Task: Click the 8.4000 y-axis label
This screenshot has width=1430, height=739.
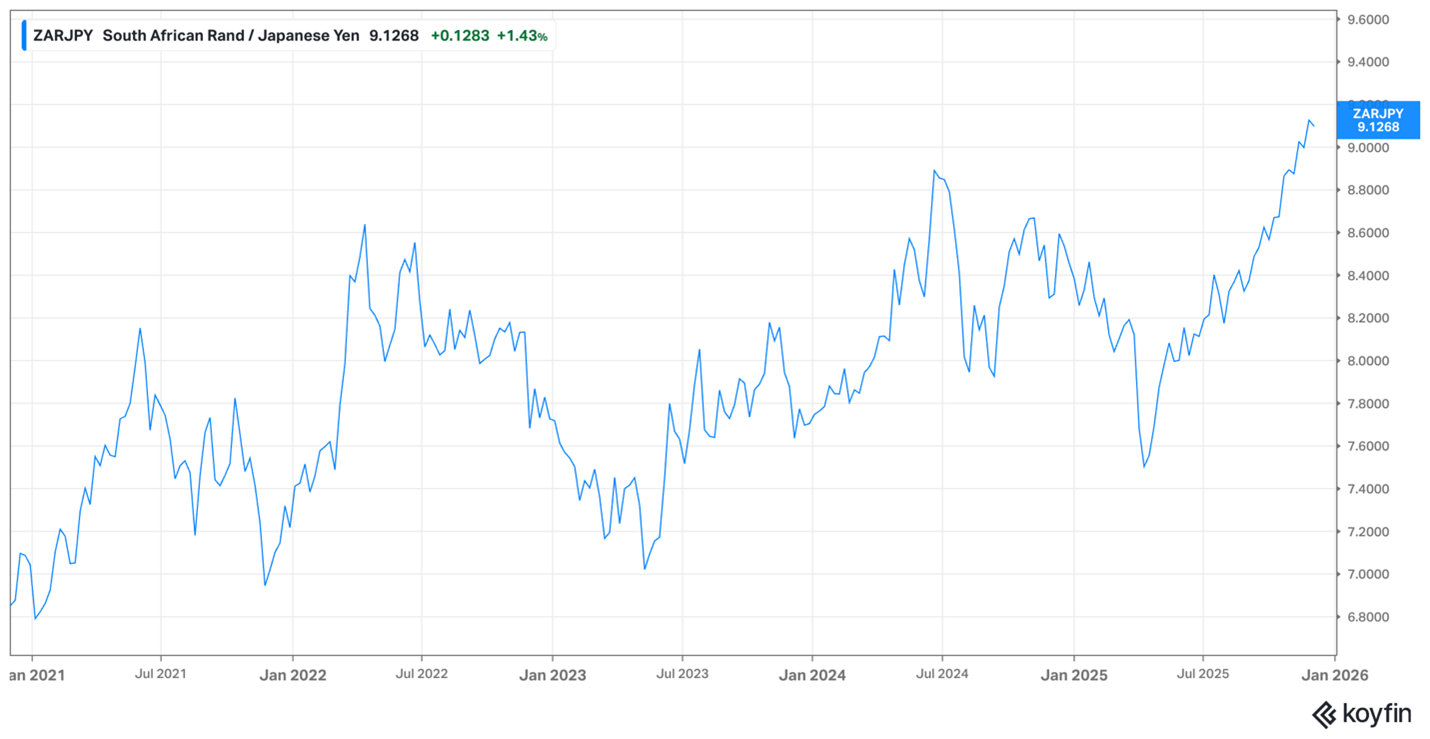Action: pyautogui.click(x=1369, y=275)
